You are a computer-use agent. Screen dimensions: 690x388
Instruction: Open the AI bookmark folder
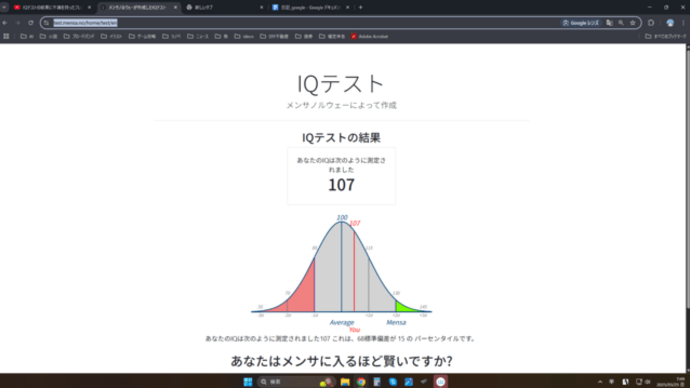27,37
